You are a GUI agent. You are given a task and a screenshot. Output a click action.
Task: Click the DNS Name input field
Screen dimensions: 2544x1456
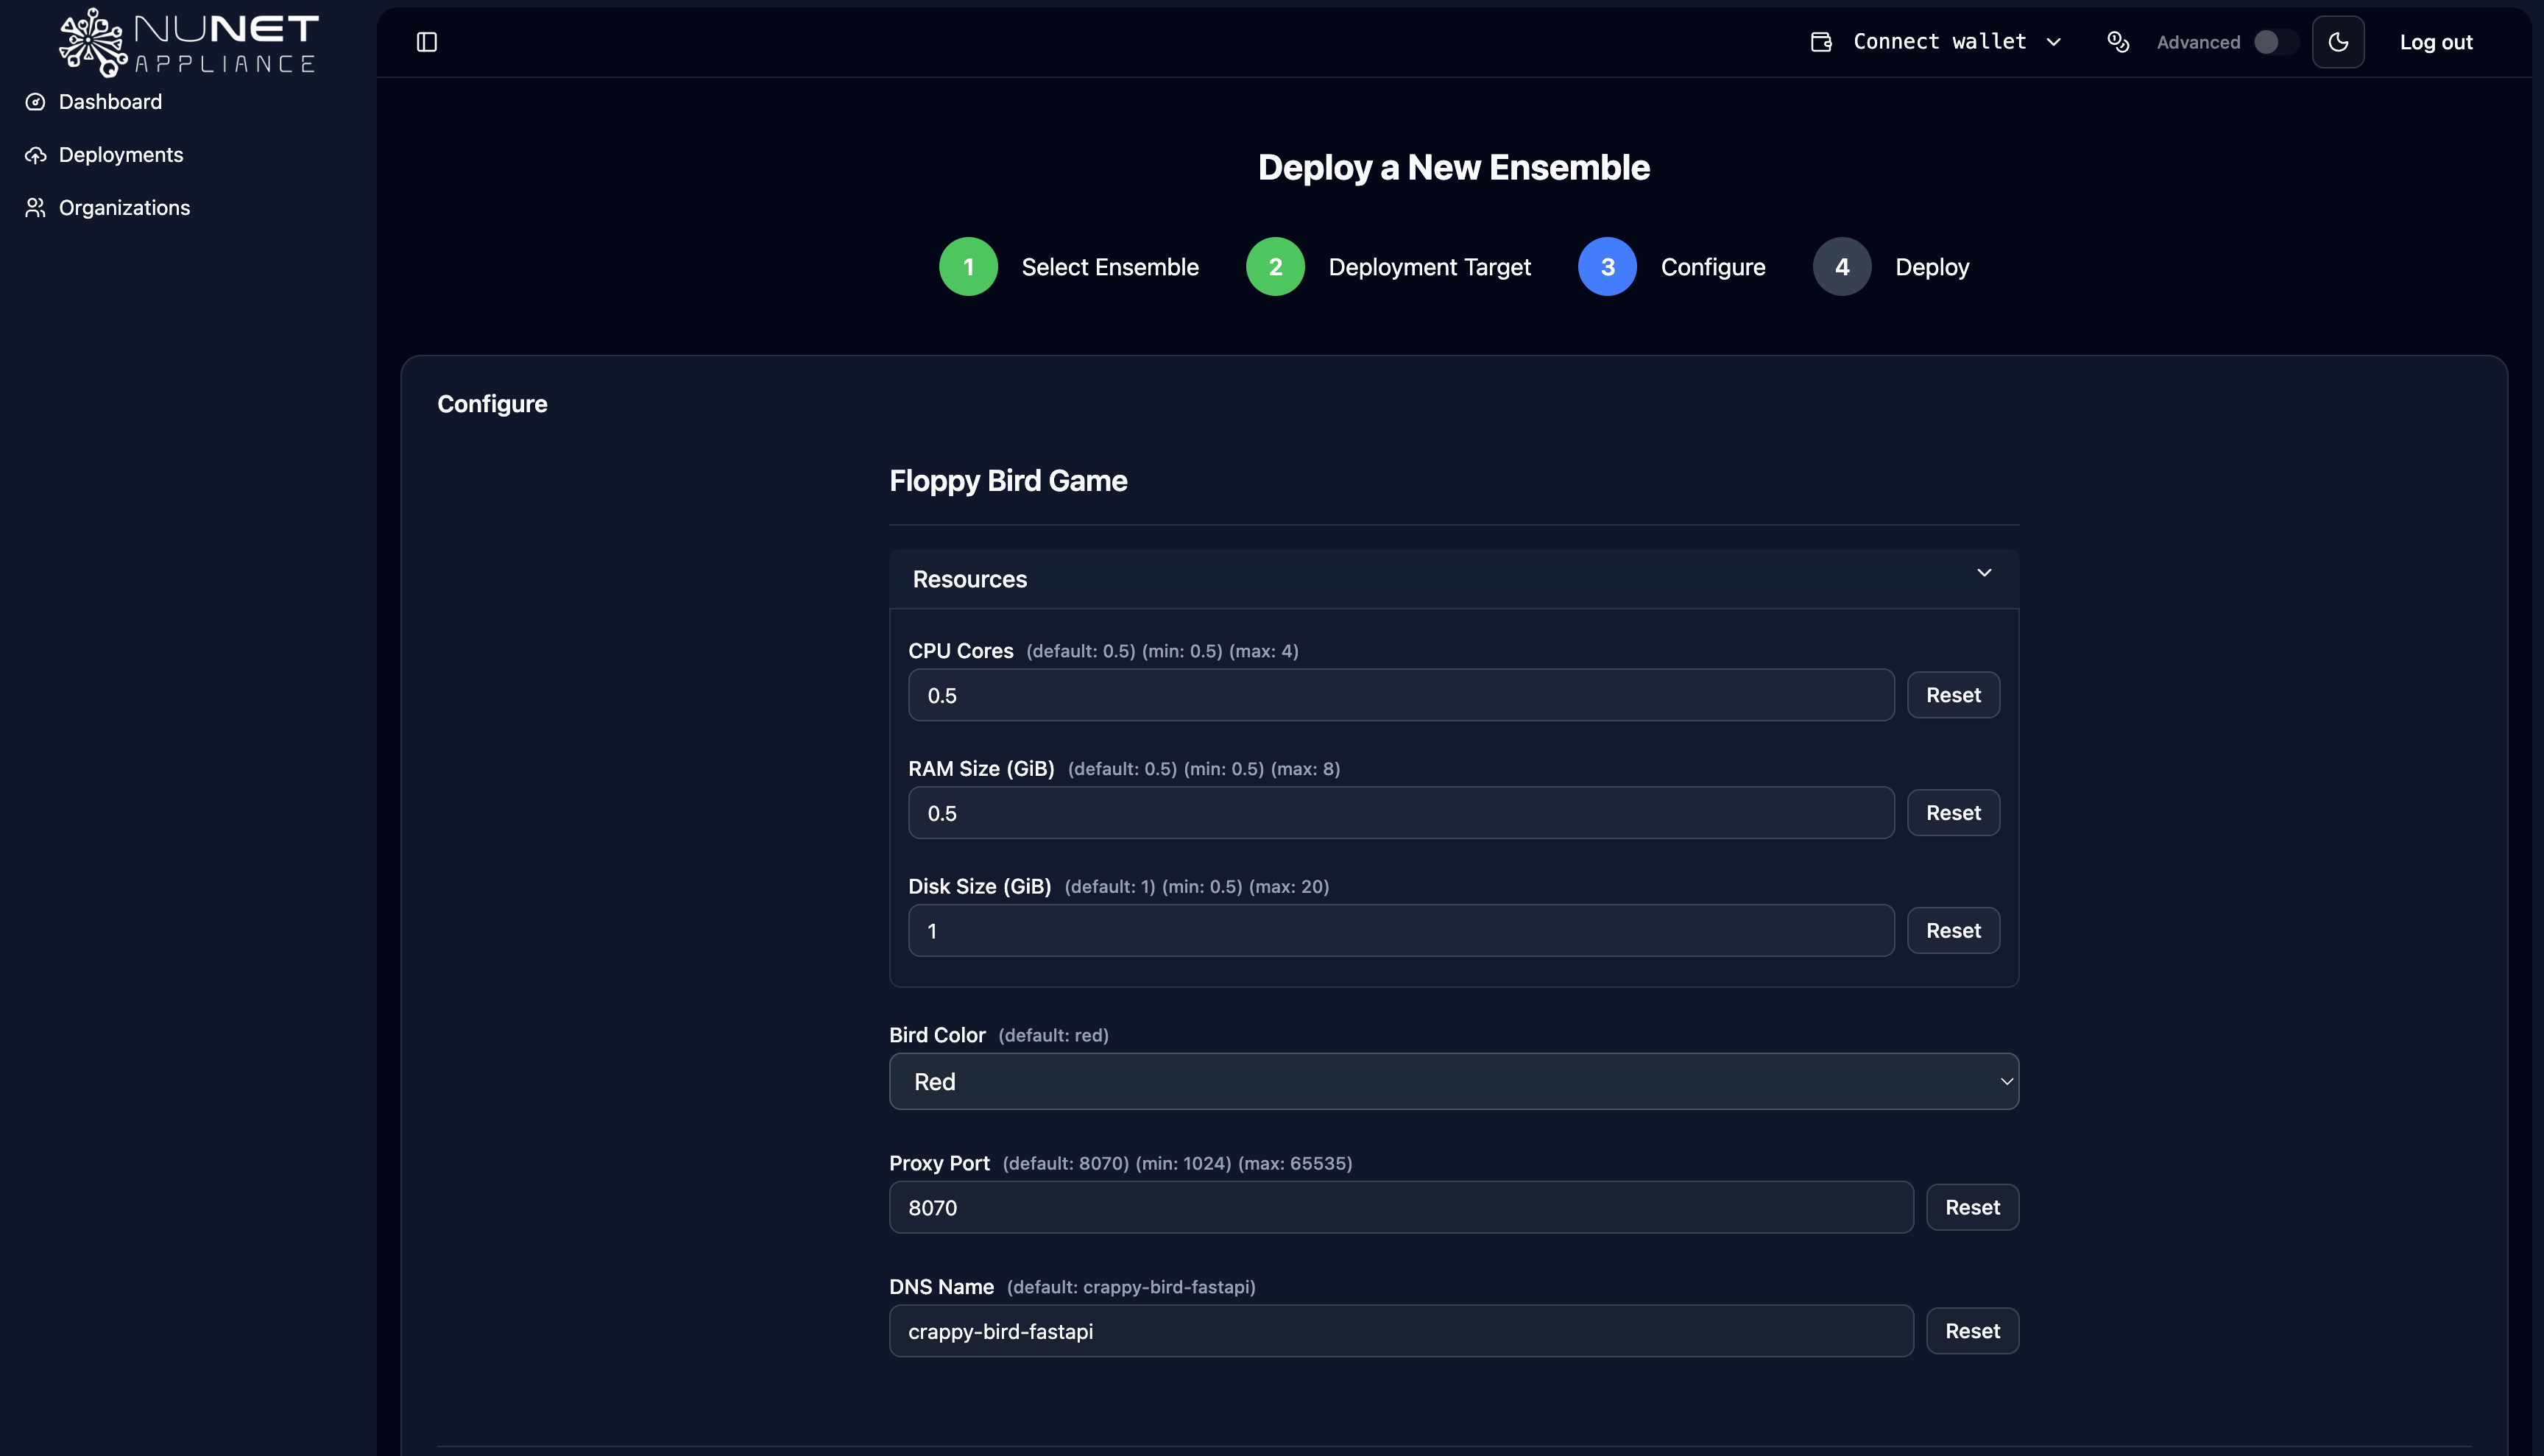1400,1330
